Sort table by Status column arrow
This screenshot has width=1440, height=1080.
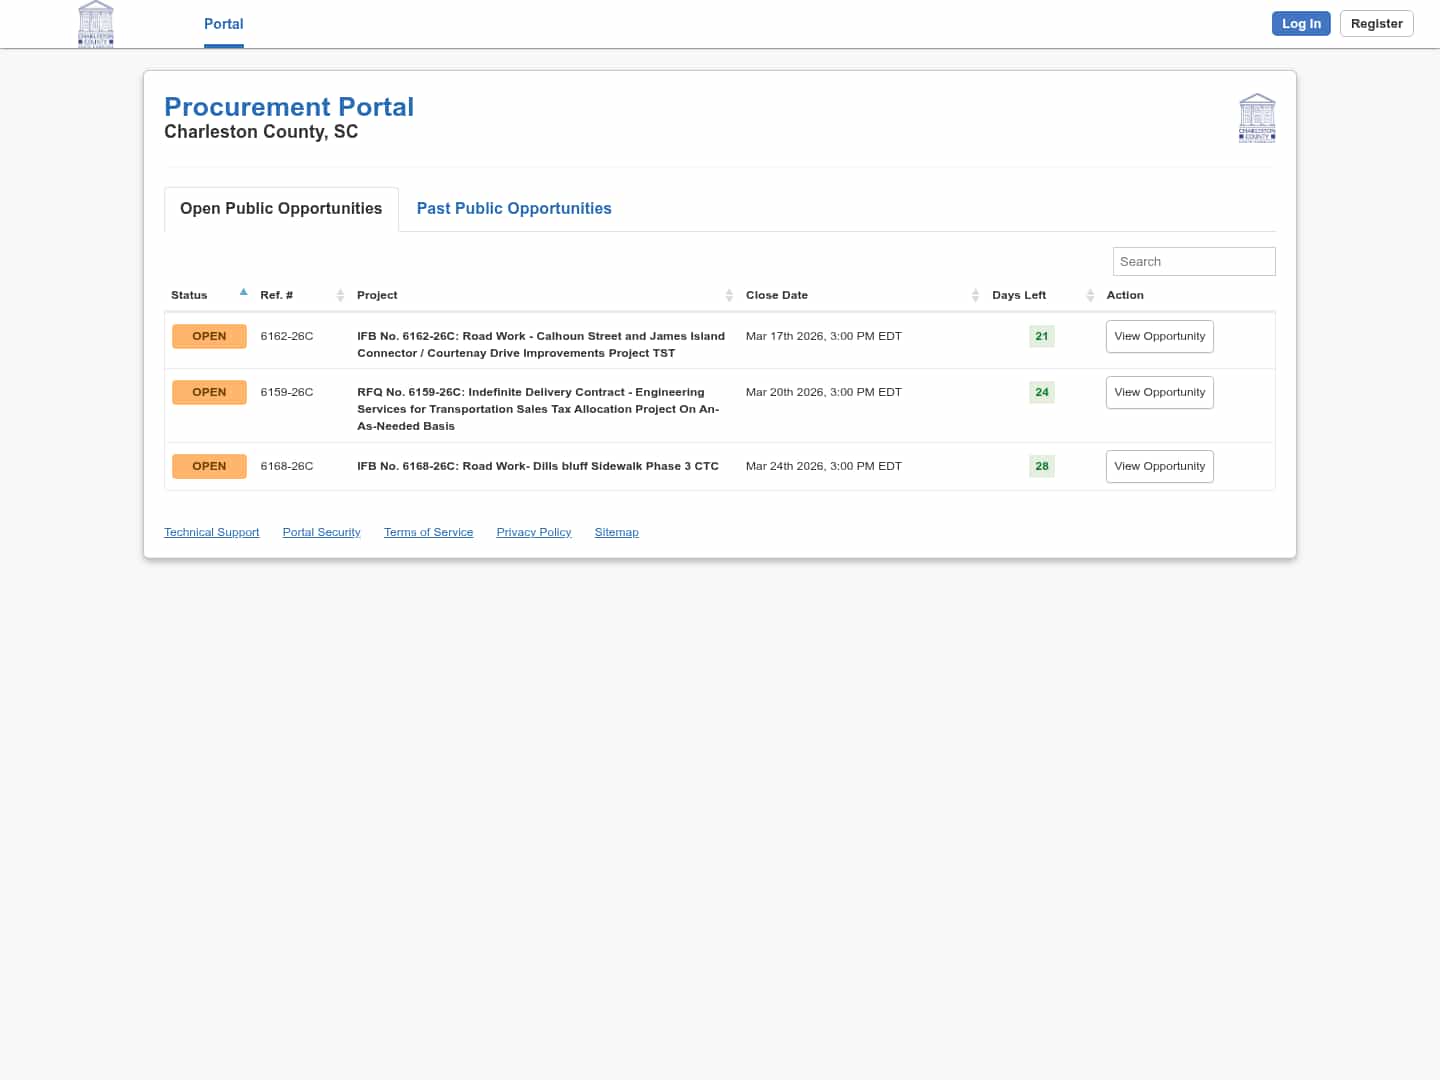pyautogui.click(x=243, y=293)
